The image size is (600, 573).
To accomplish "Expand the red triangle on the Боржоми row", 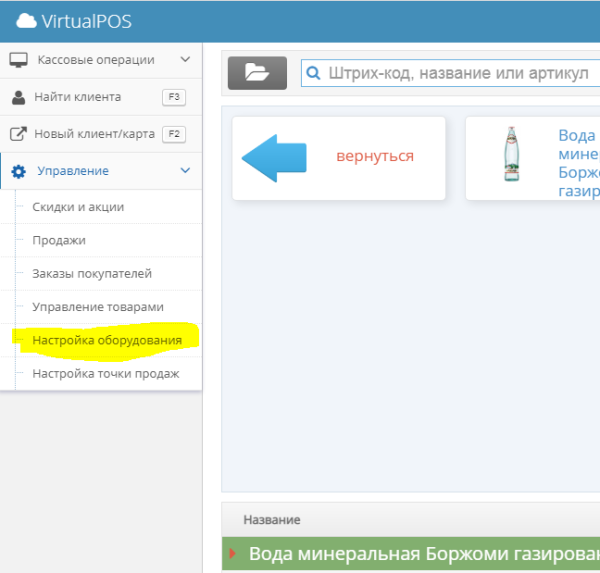I will 232,553.
